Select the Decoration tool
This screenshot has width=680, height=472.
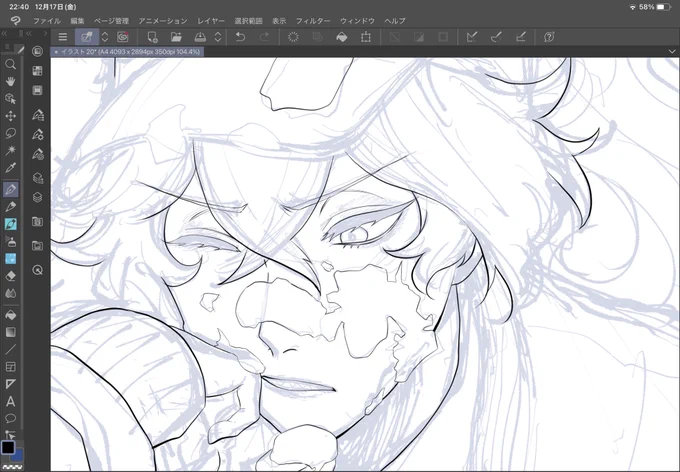coord(10,259)
